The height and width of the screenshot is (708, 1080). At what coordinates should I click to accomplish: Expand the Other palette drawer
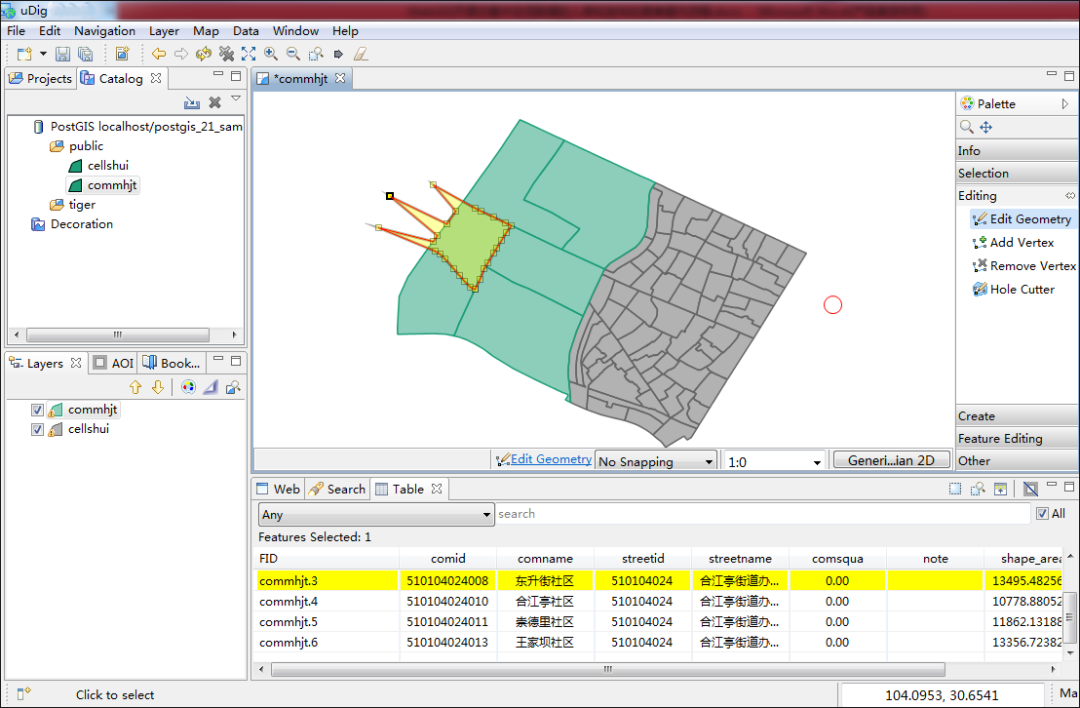coord(1017,461)
